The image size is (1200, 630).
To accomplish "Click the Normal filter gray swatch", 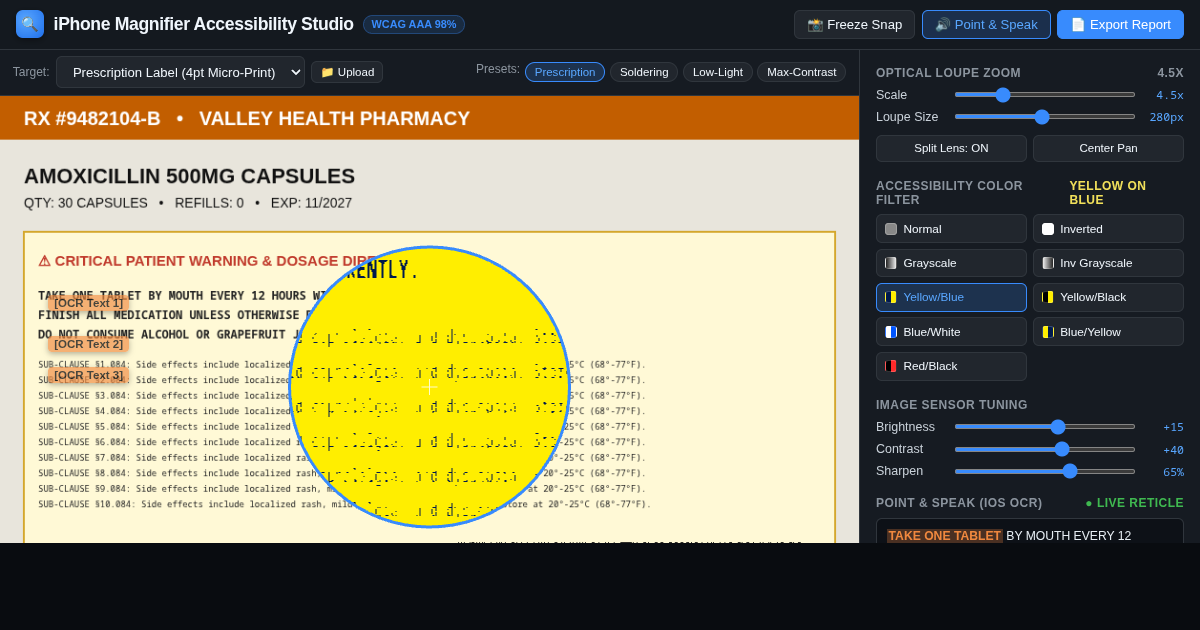I will (x=891, y=229).
